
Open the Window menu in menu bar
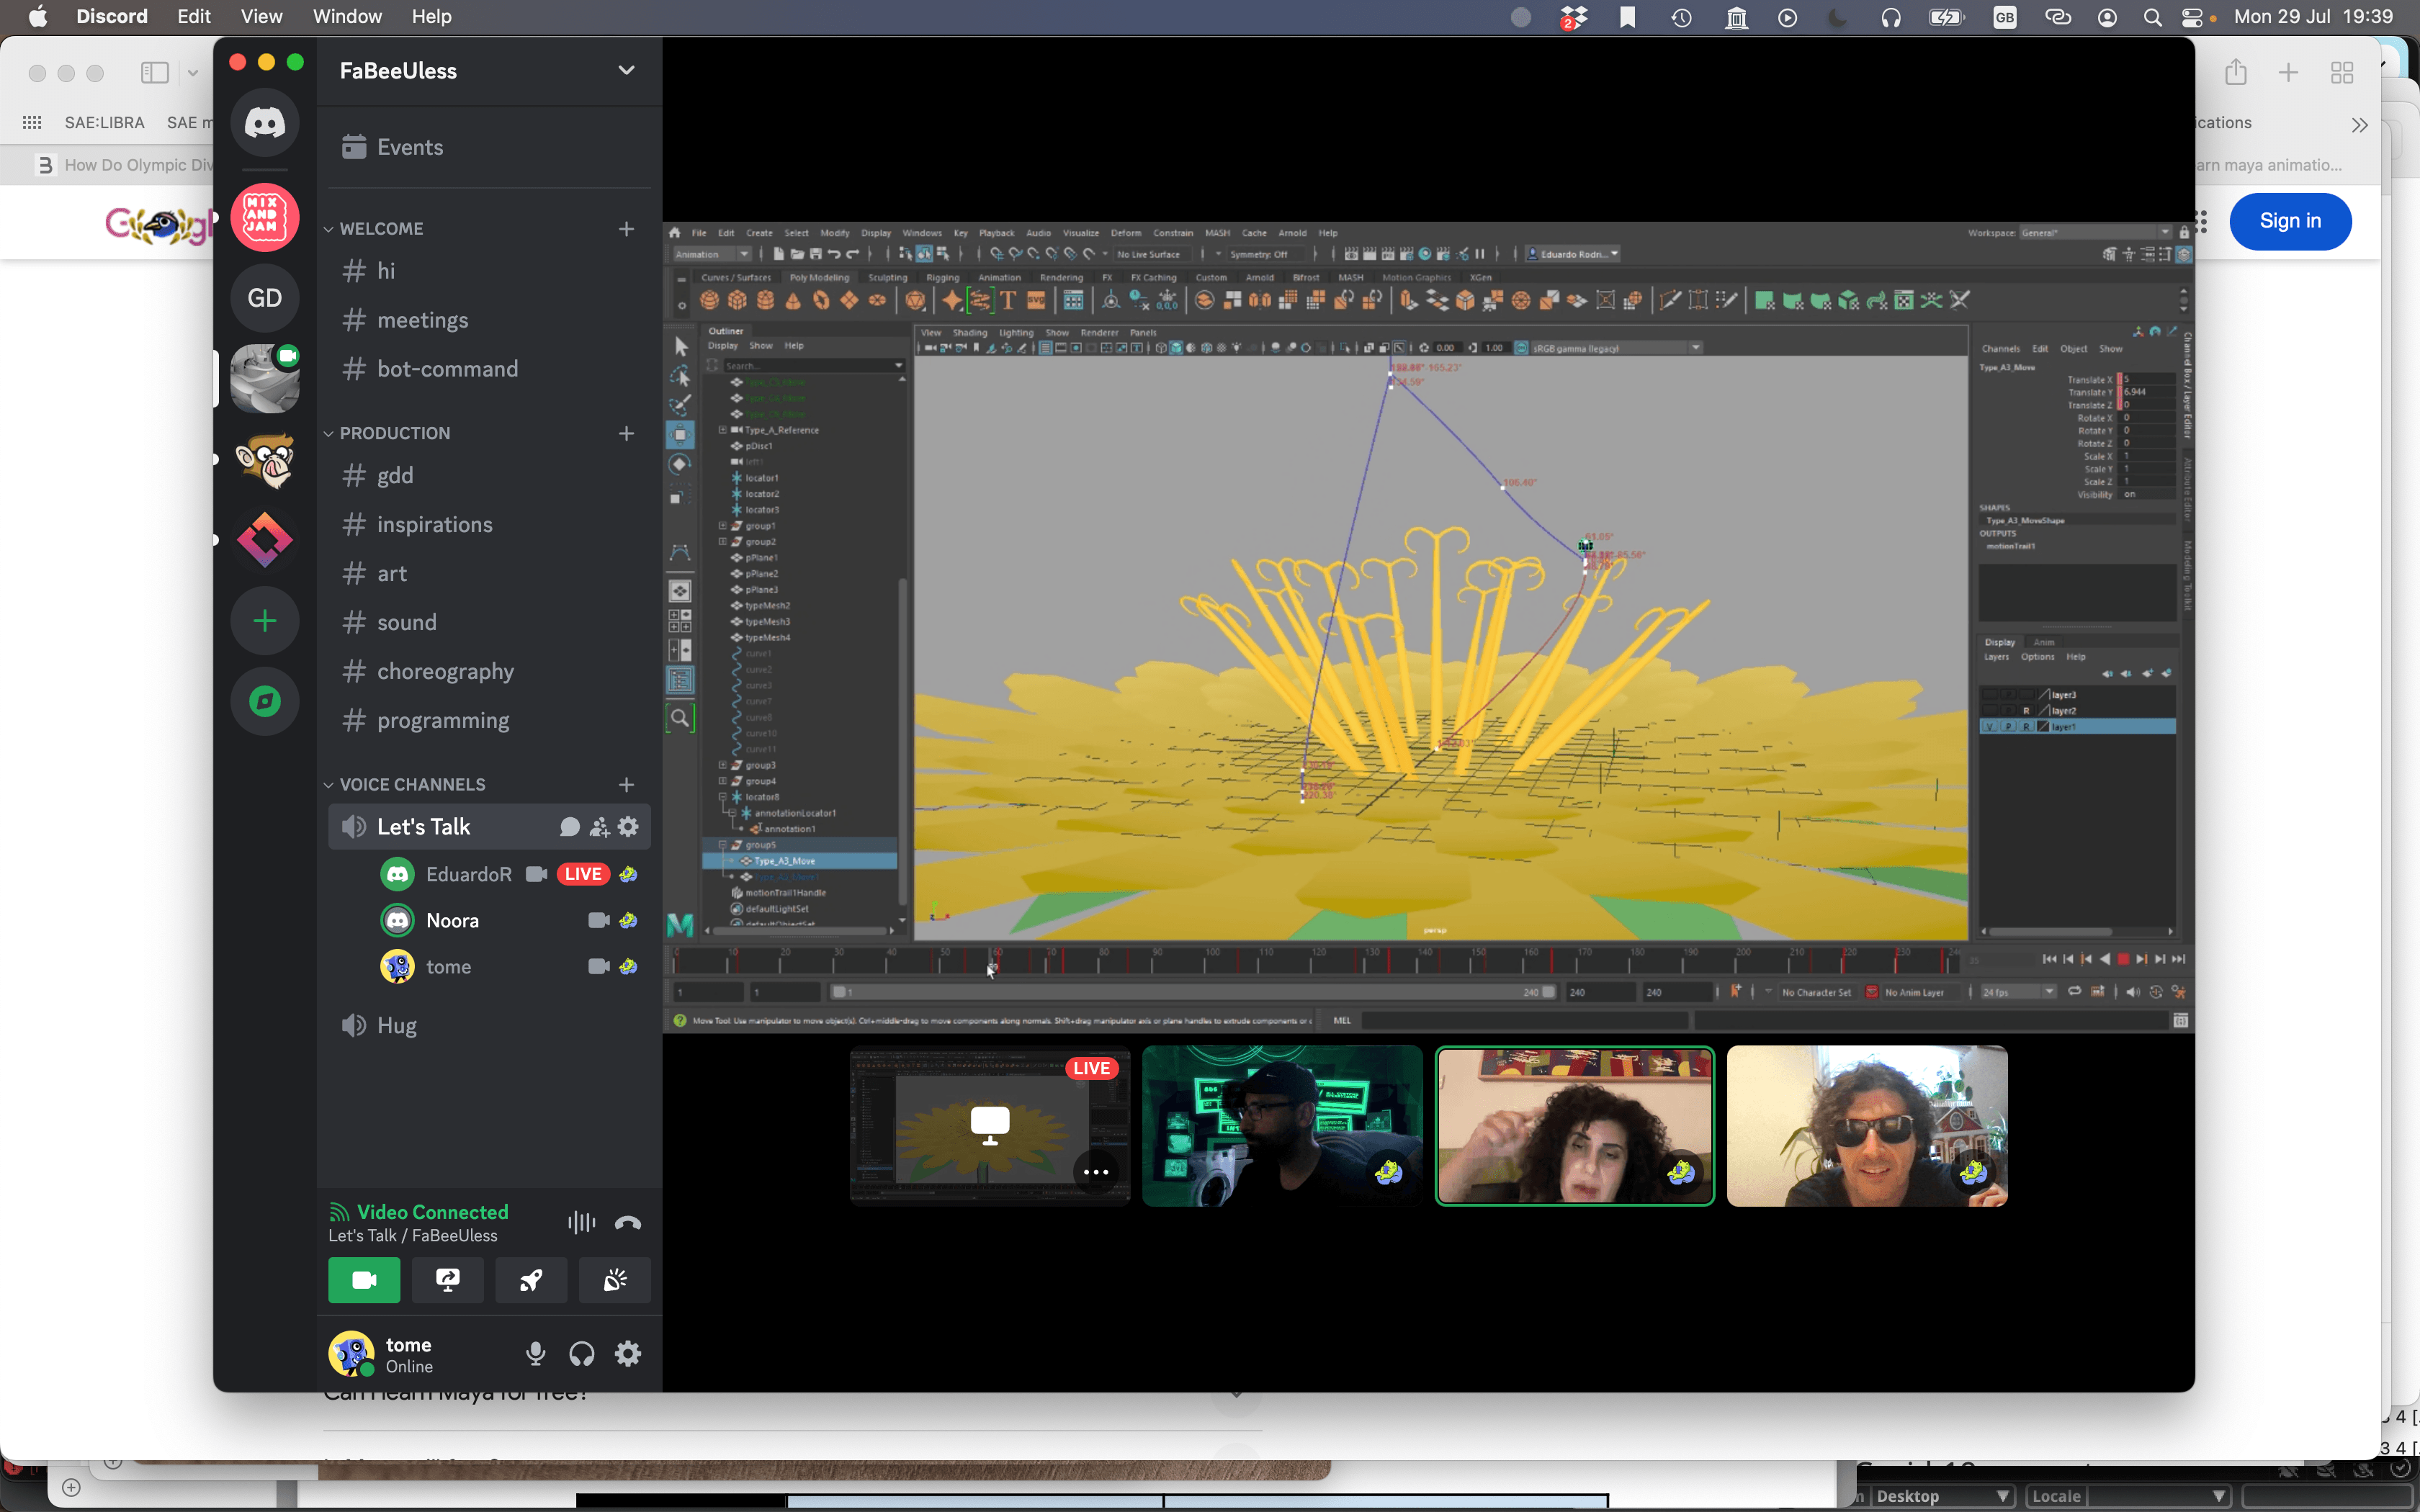tap(346, 16)
